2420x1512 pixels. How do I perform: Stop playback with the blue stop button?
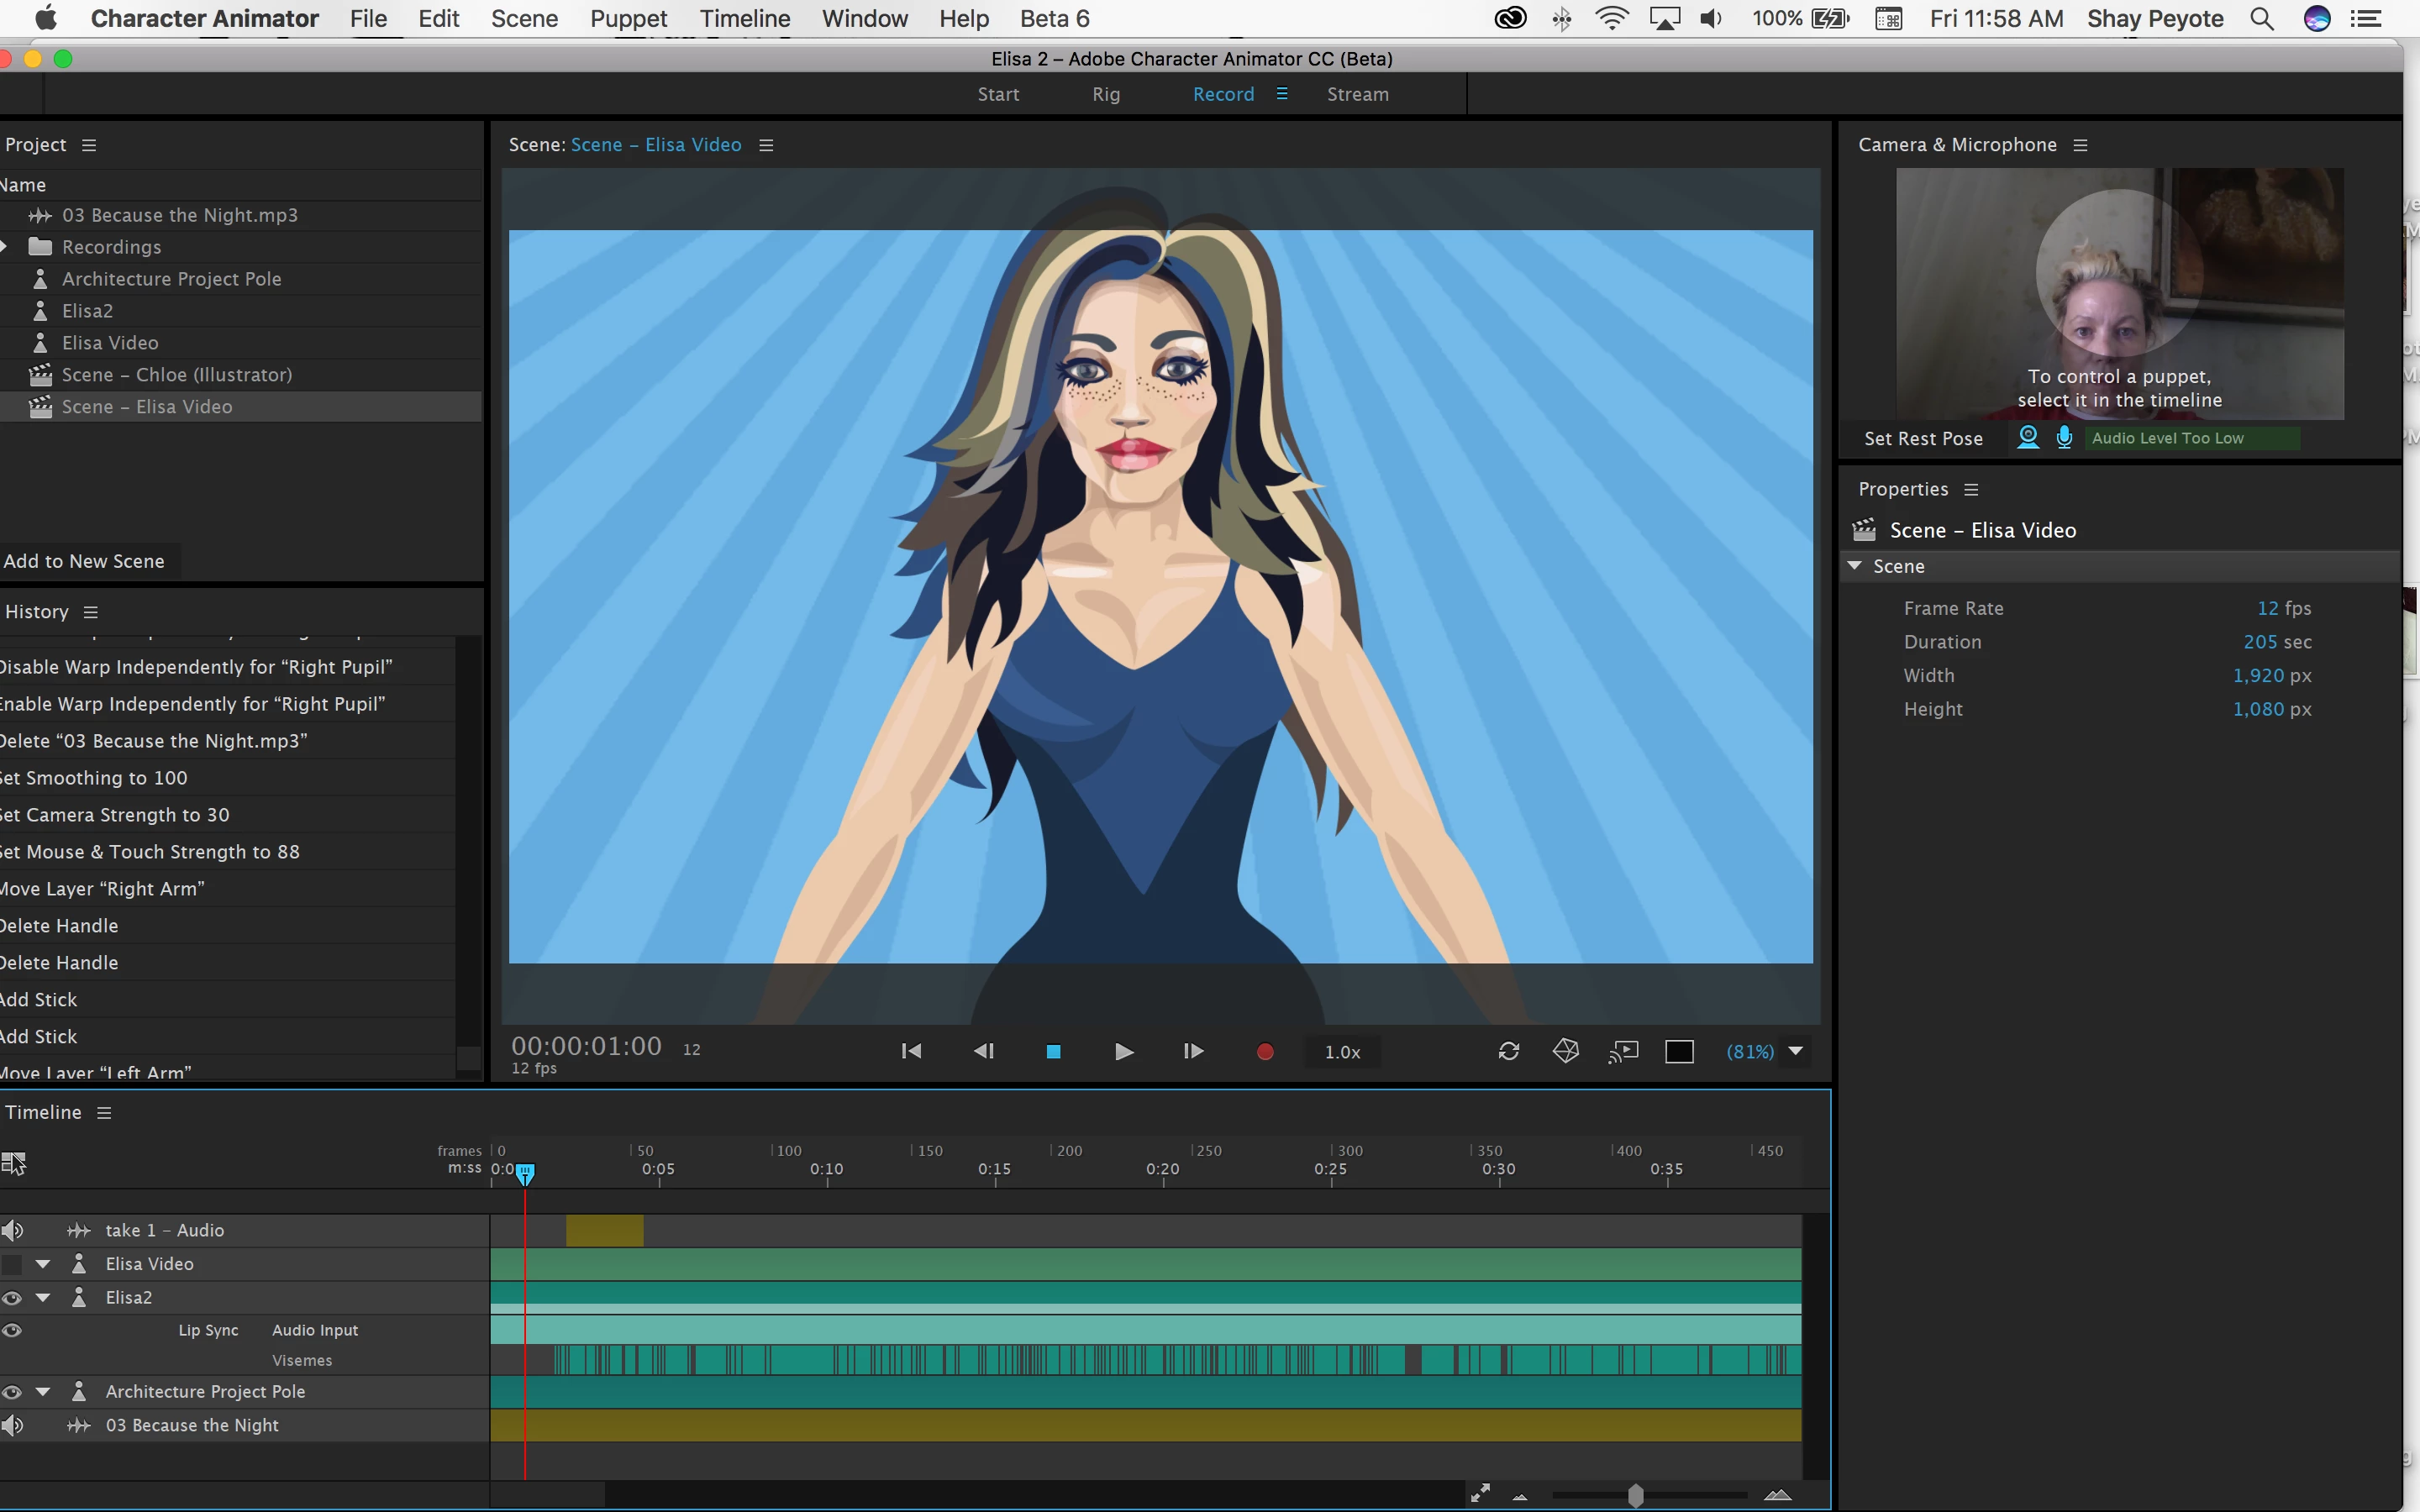(1053, 1051)
